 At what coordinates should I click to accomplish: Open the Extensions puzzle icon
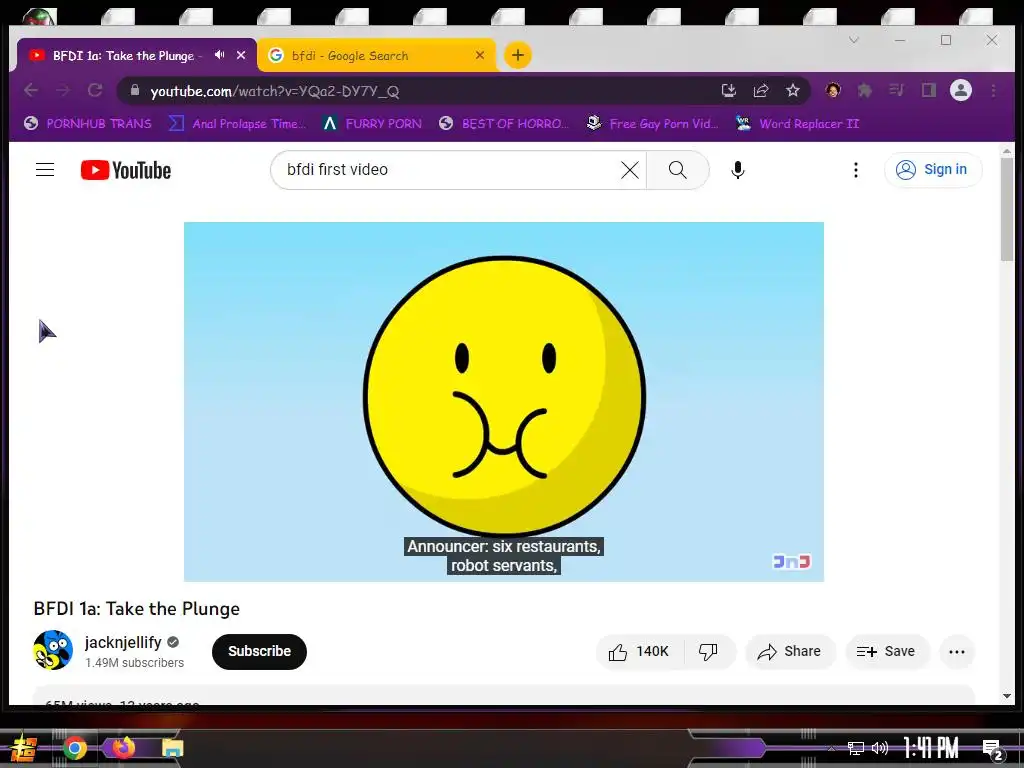(865, 90)
